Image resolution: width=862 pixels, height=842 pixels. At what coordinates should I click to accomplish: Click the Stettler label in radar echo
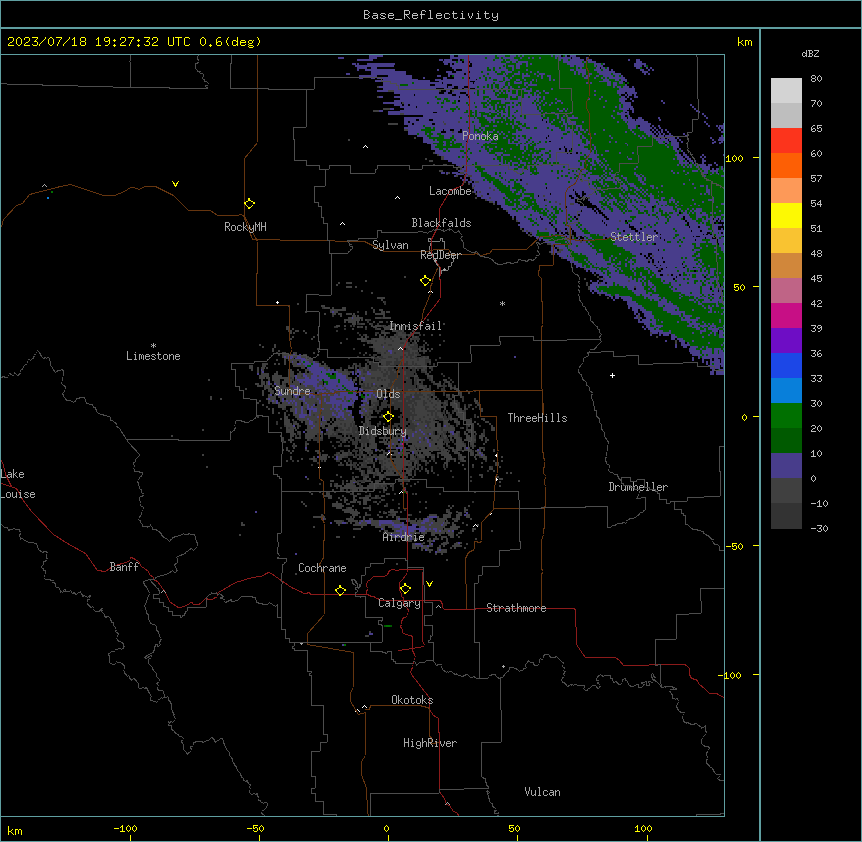tap(634, 237)
